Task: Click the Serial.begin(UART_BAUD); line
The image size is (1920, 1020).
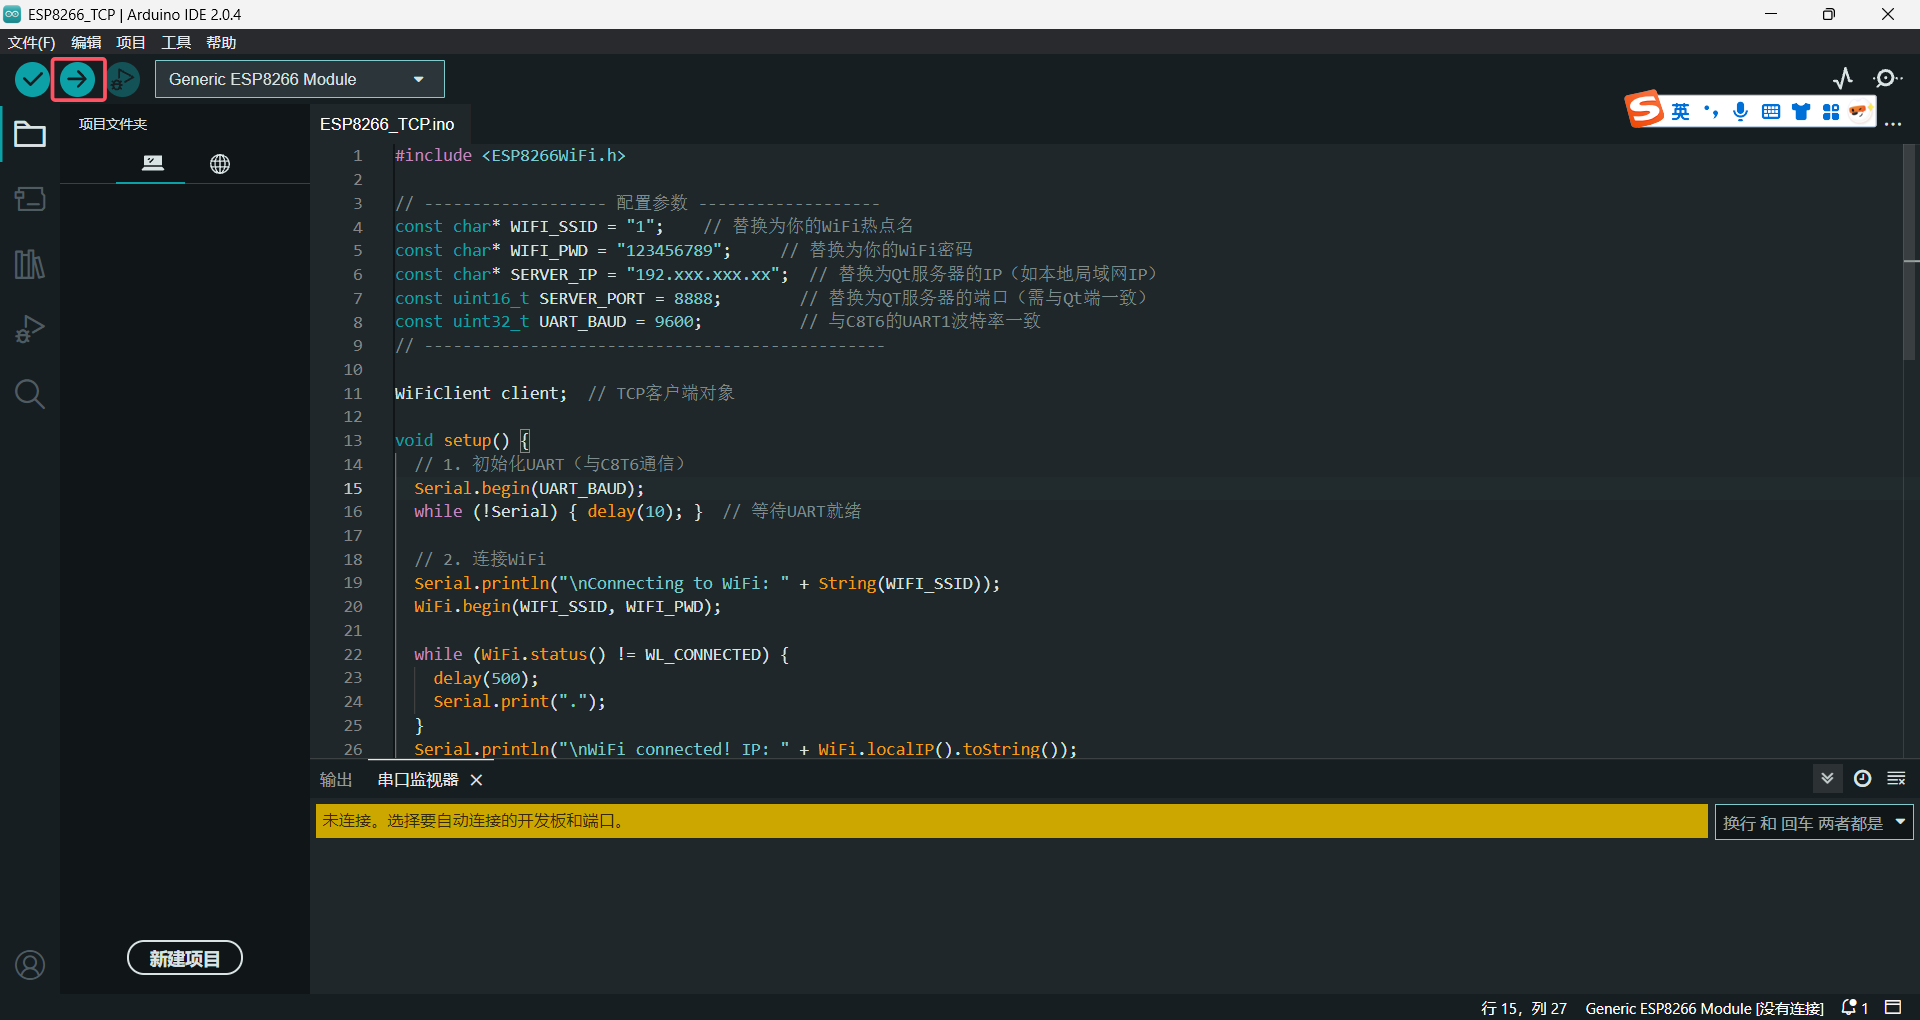Action: coord(529,488)
